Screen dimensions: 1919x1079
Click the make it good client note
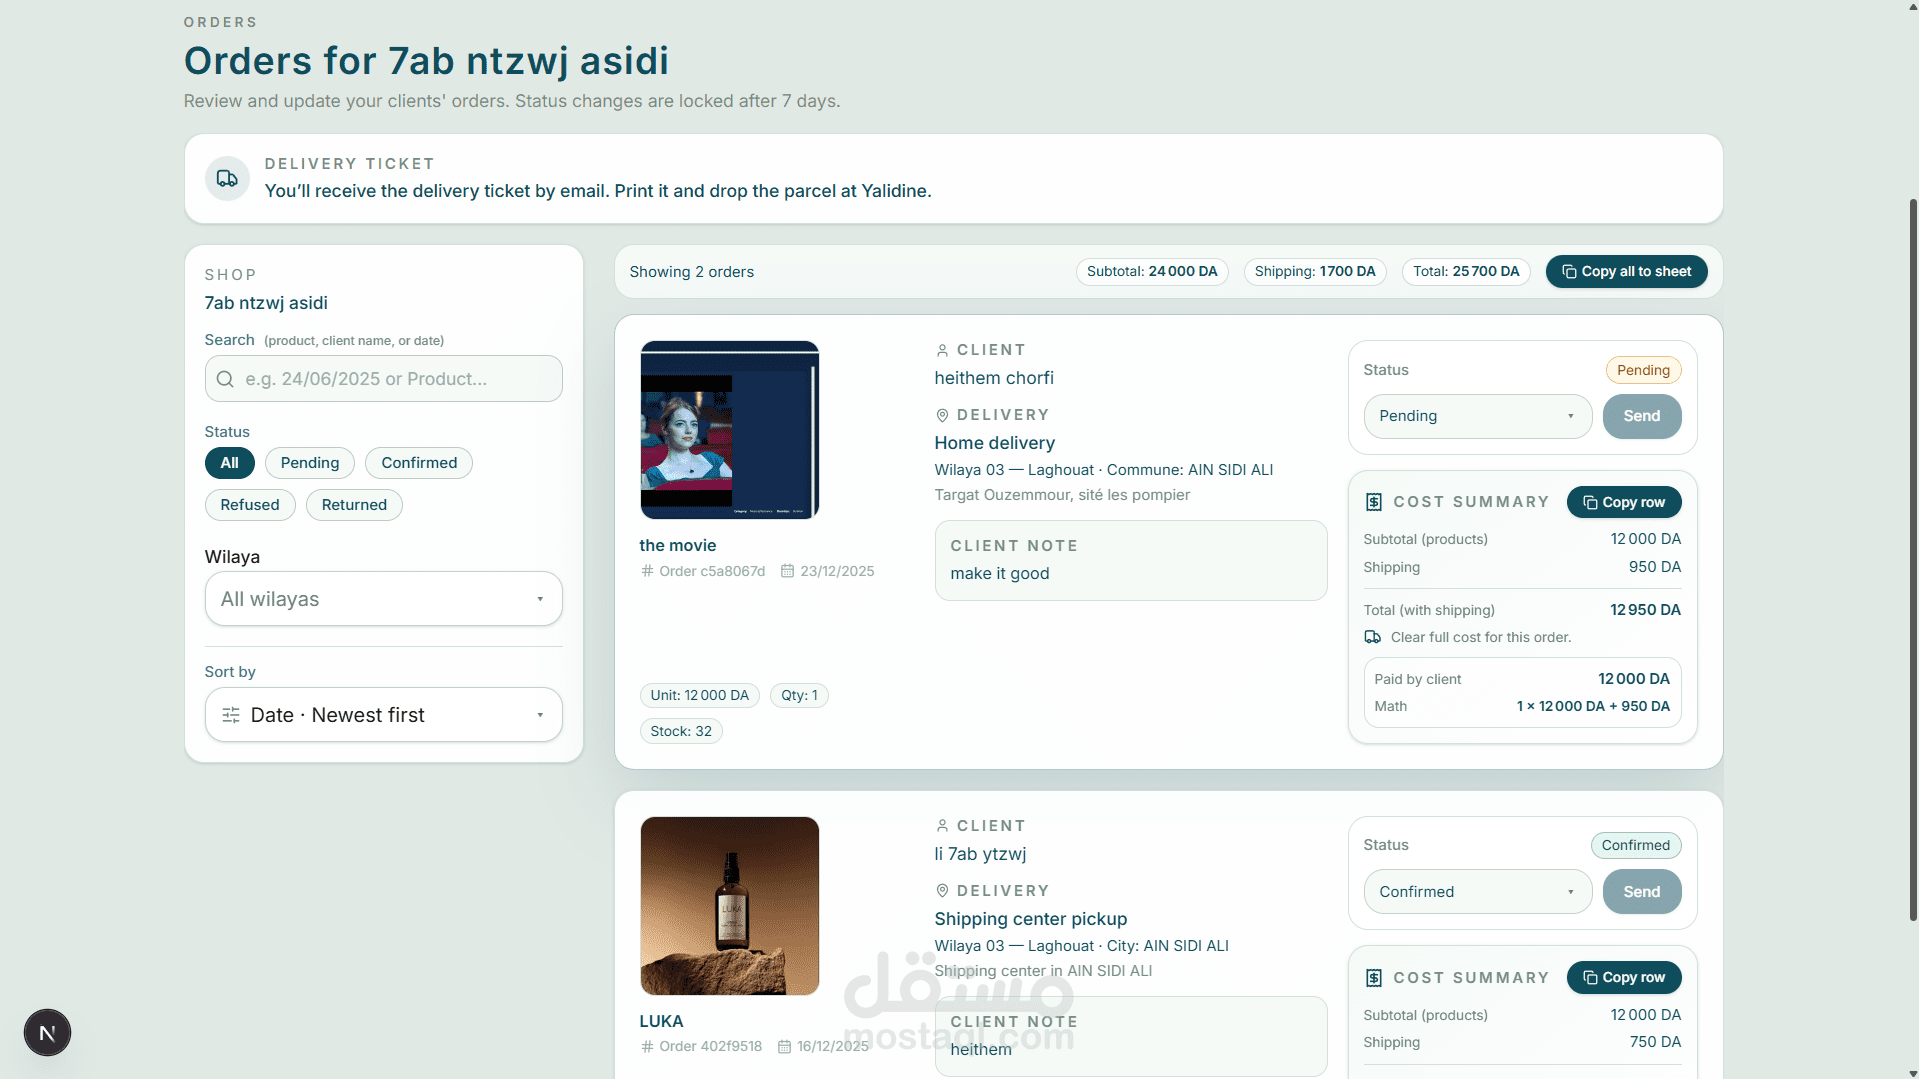(1000, 573)
